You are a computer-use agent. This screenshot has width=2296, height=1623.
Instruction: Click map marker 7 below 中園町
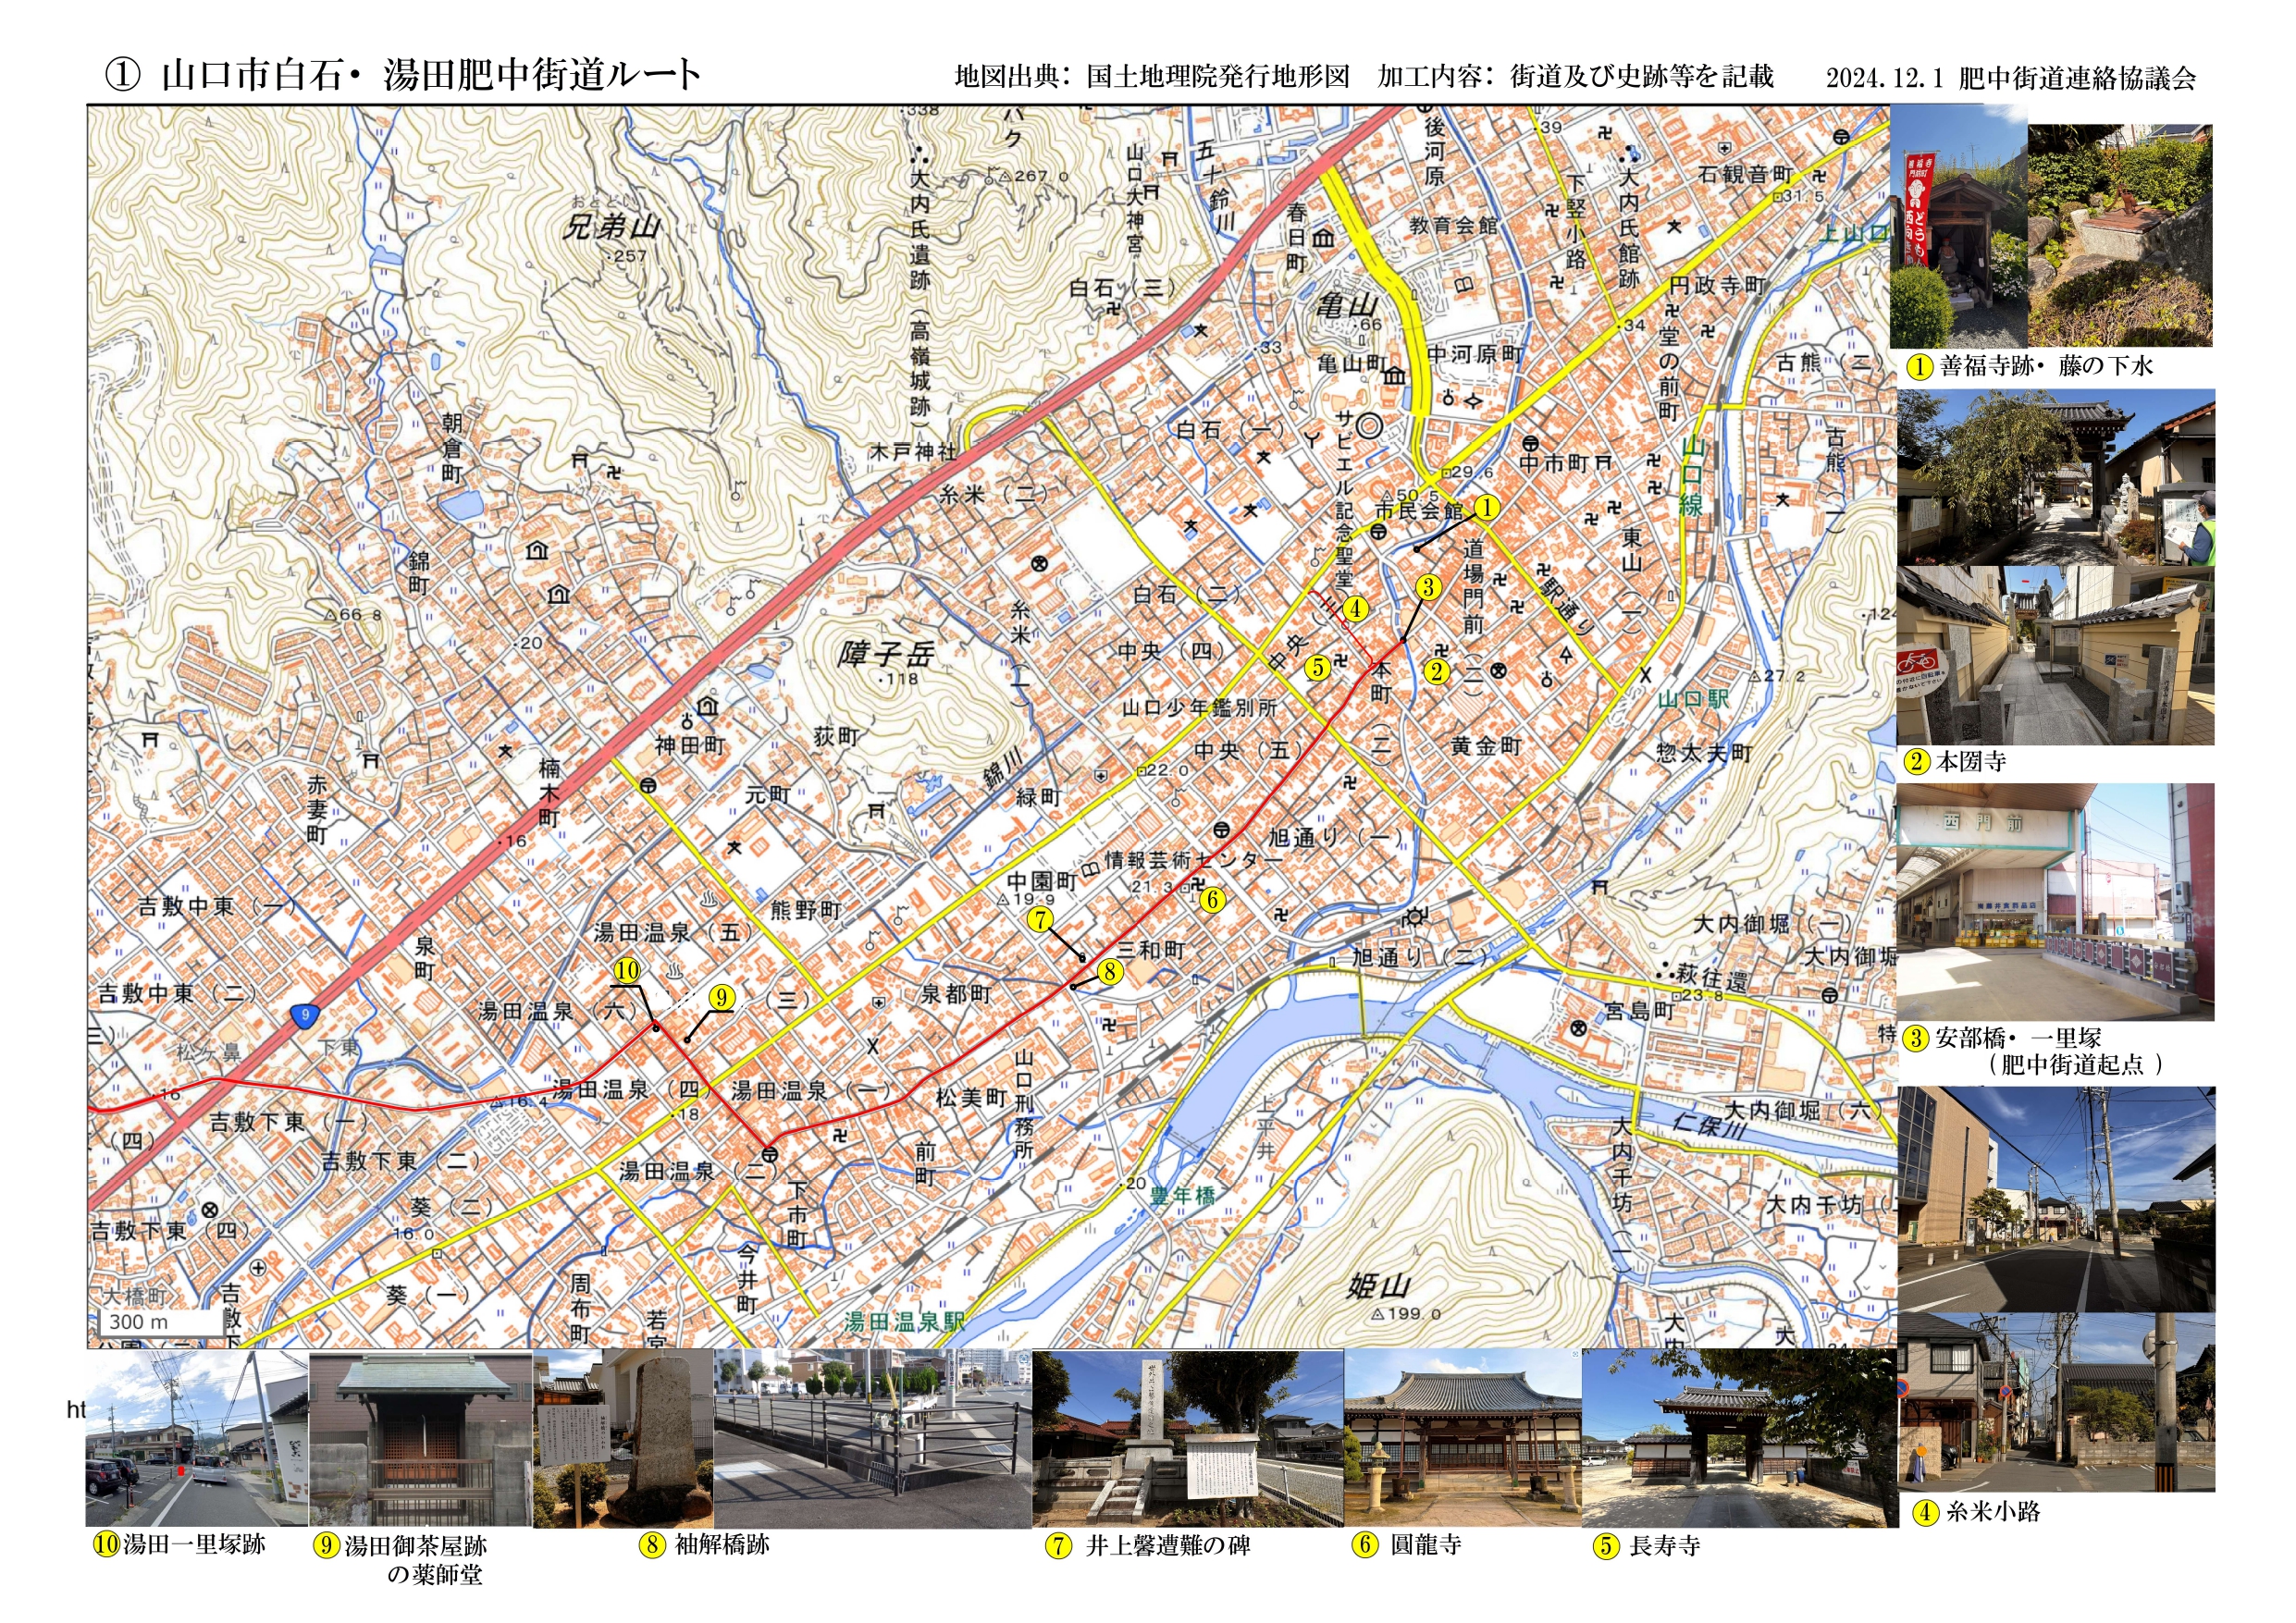point(1041,919)
